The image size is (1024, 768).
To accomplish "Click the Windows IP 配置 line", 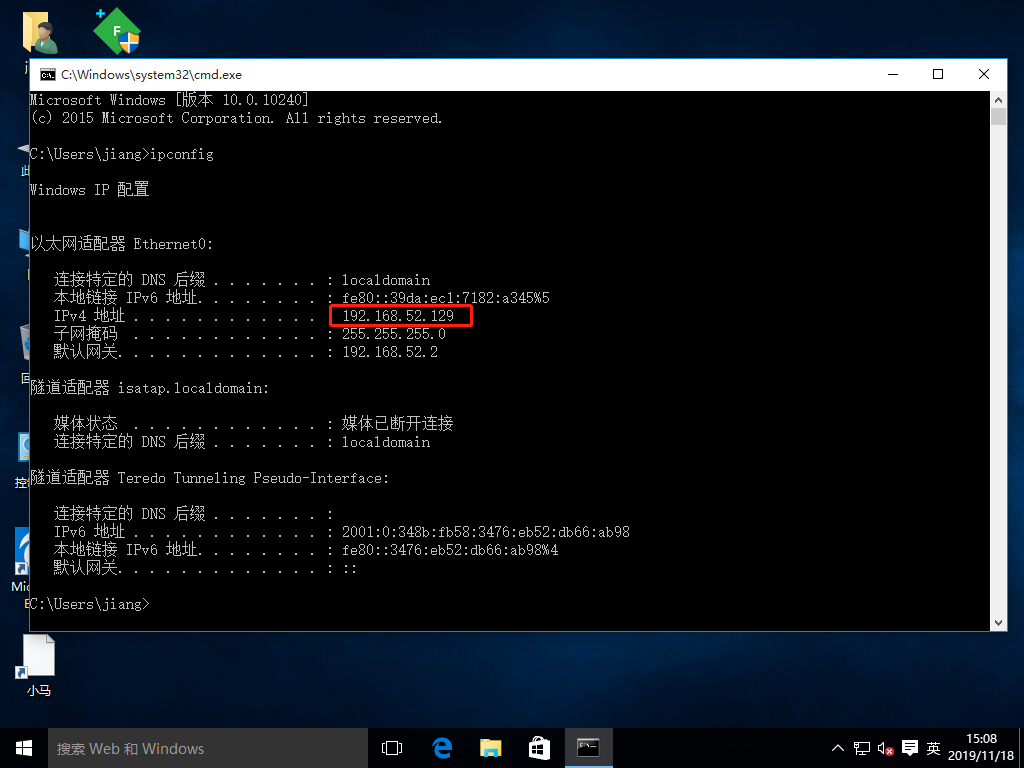I will coord(89,190).
